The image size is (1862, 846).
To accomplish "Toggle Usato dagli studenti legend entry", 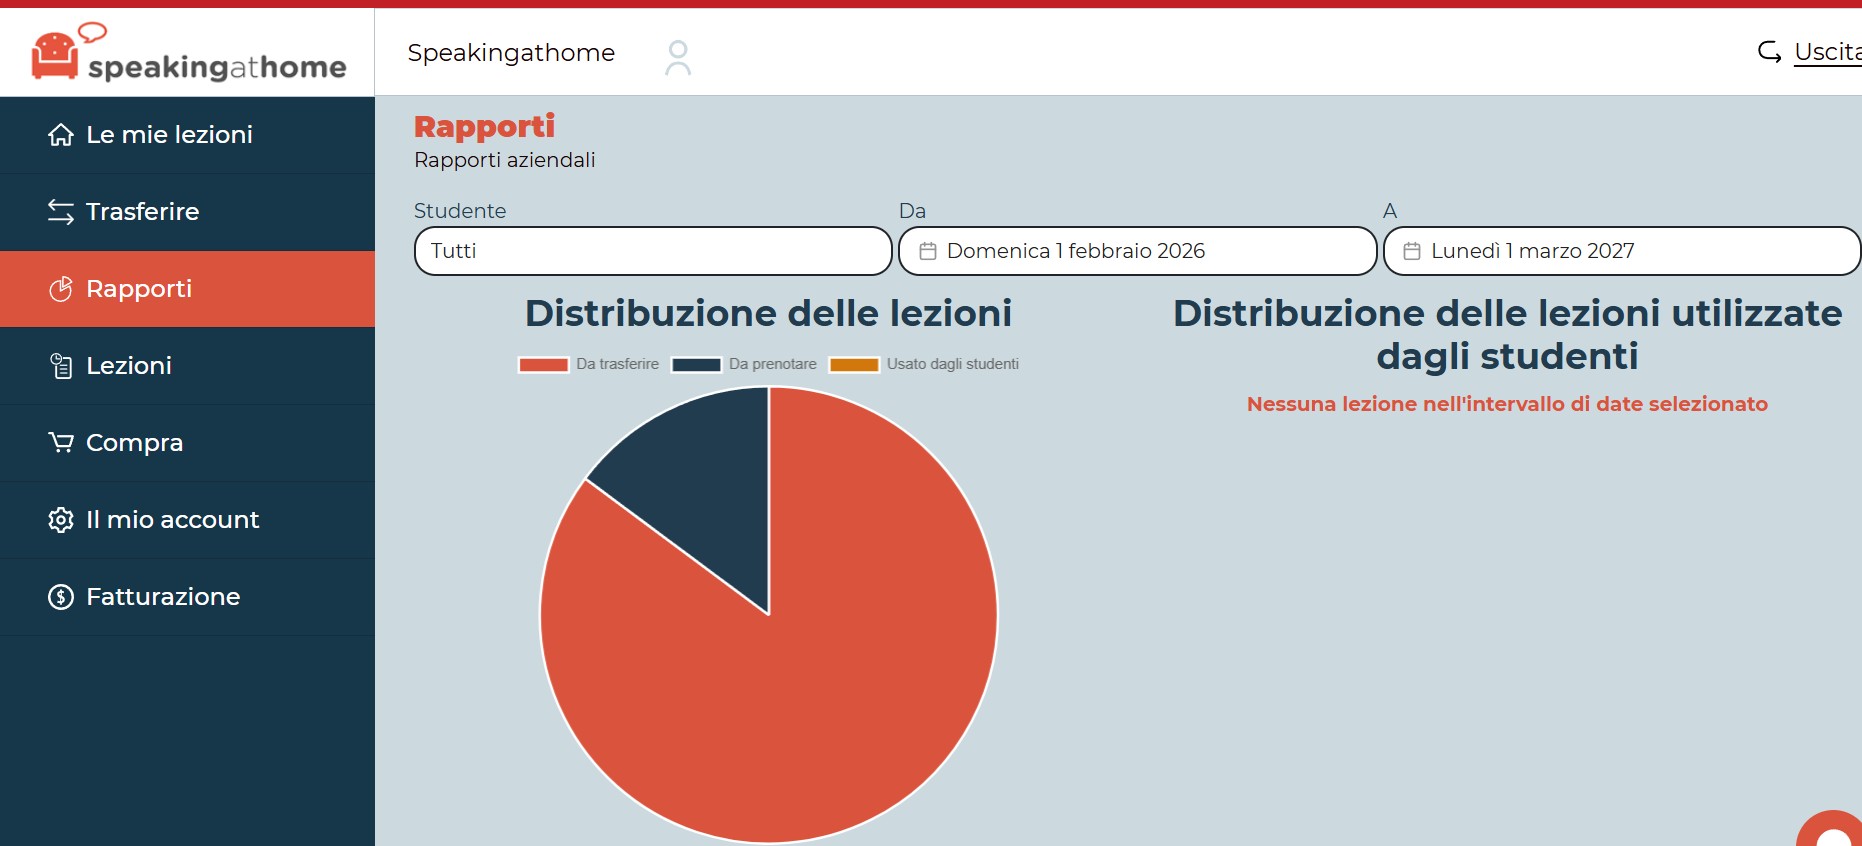I will click(925, 364).
